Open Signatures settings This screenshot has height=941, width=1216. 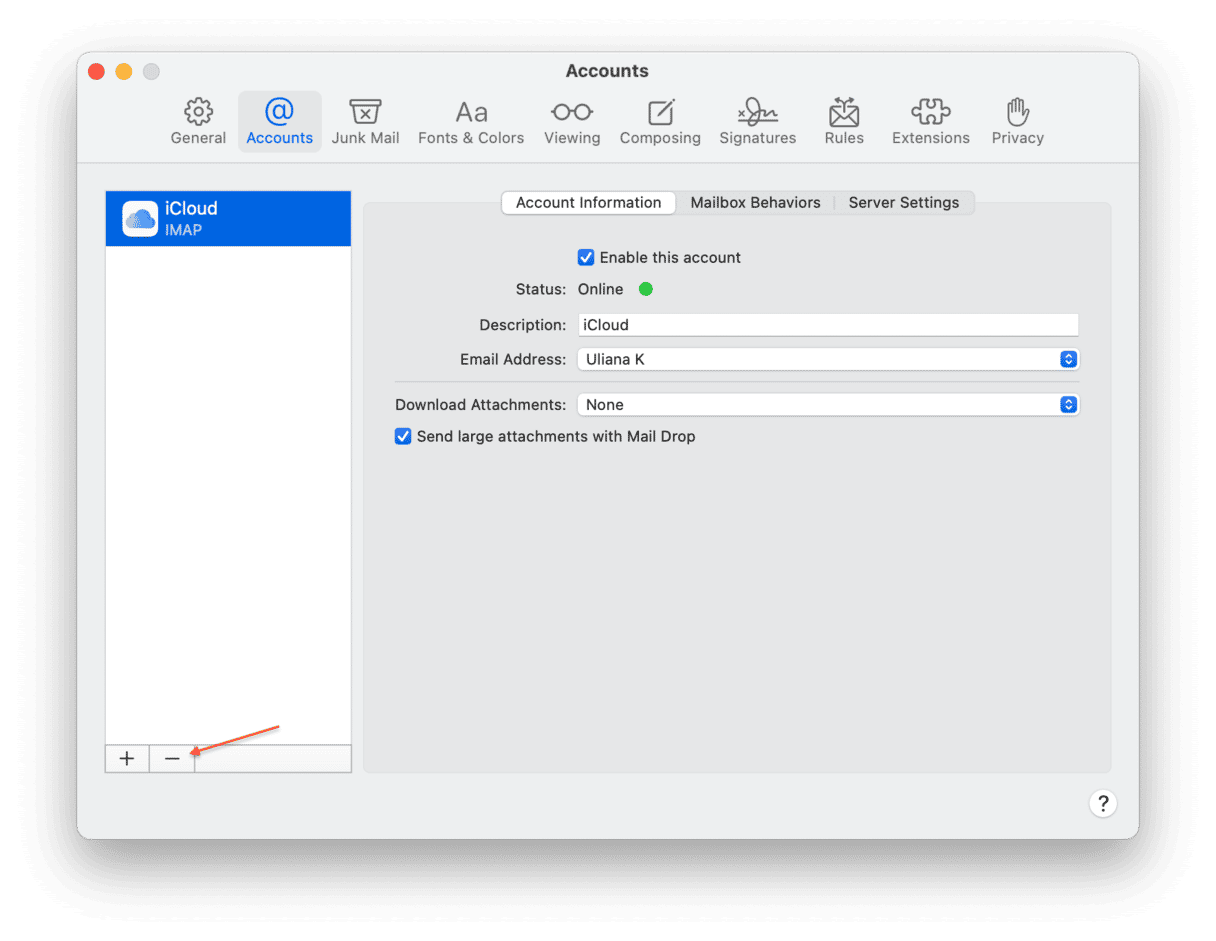(x=757, y=122)
